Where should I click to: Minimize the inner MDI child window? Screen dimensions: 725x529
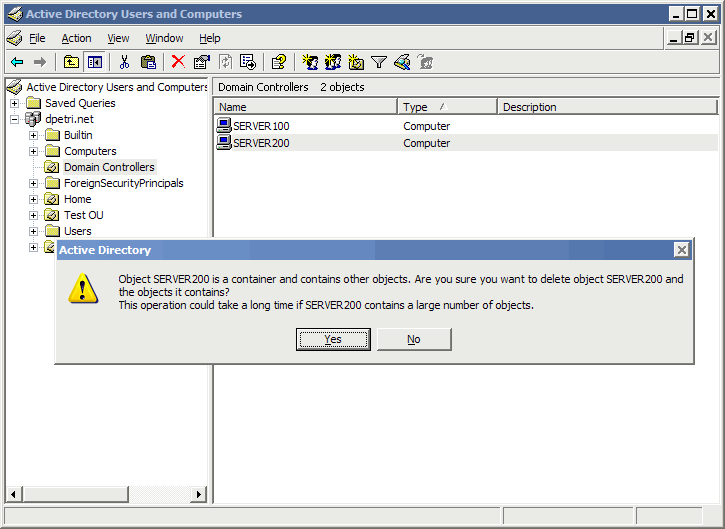[x=674, y=38]
